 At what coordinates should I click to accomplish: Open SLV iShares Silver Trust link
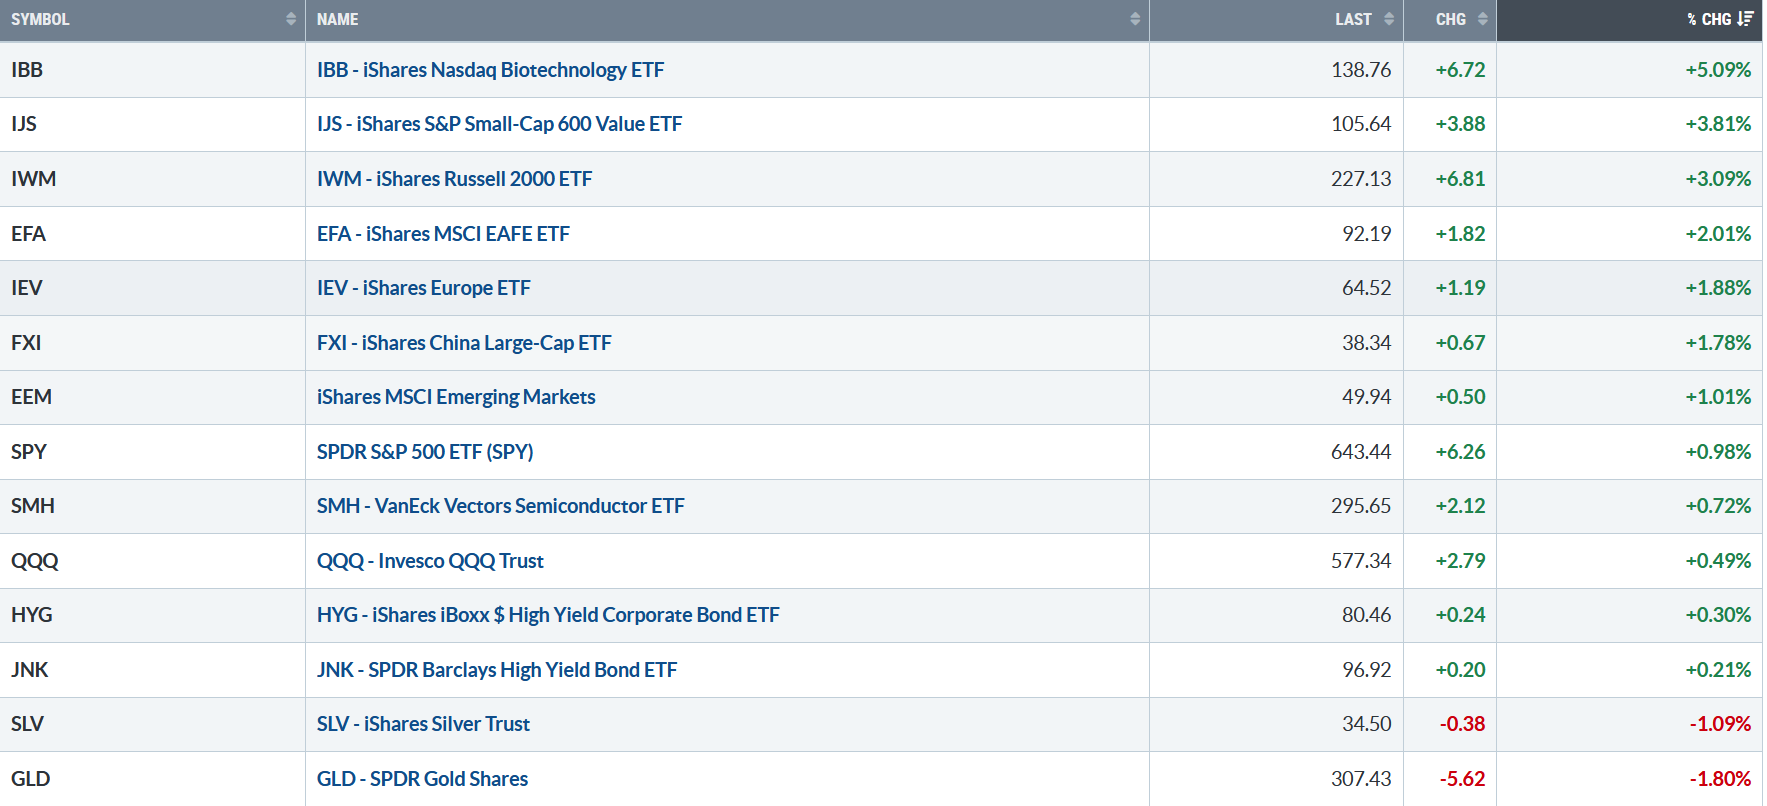click(423, 724)
